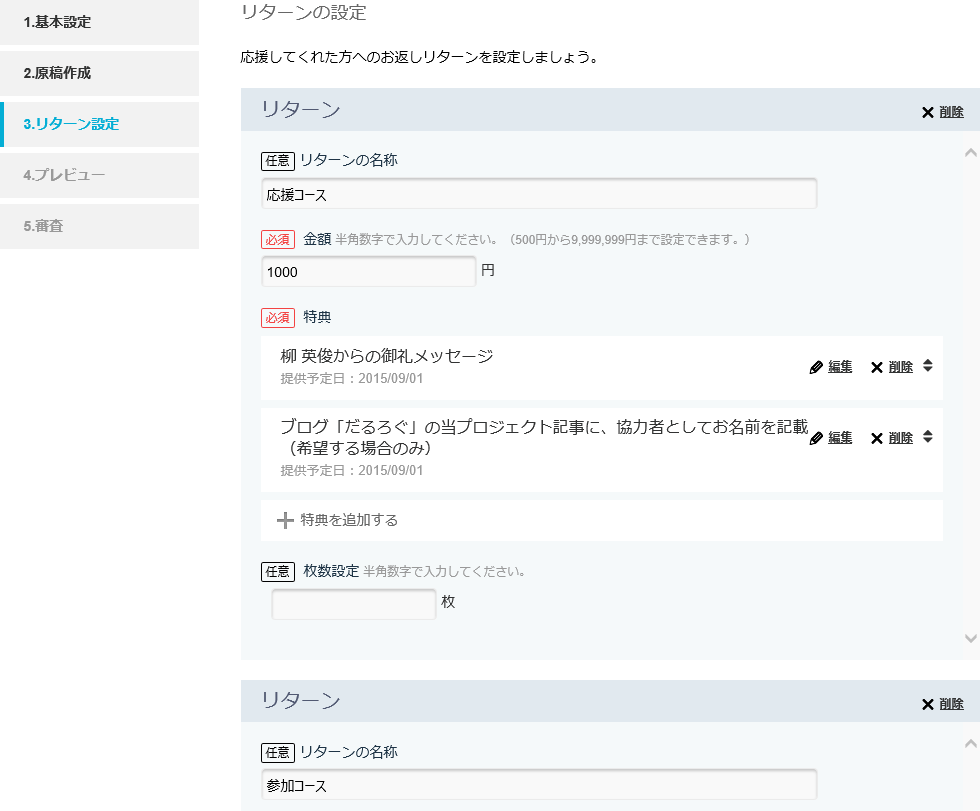Screen dimensions: 980x811
Task: Select the 3.リターン設定 step
Action: pos(99,124)
